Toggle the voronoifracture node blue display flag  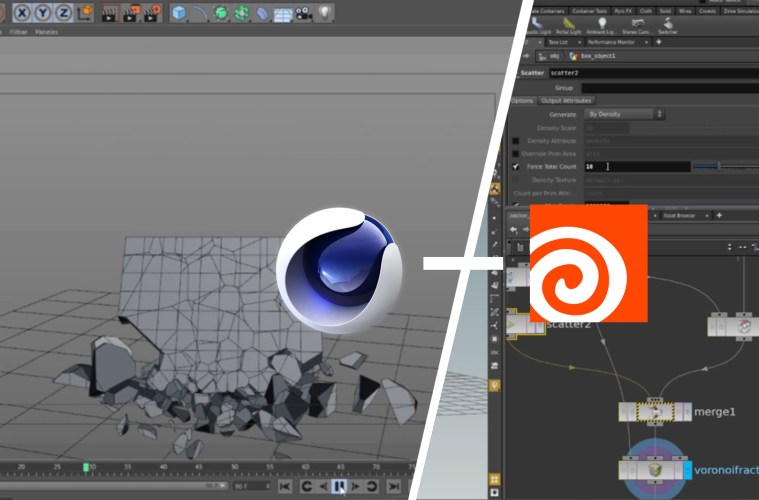coord(688,470)
